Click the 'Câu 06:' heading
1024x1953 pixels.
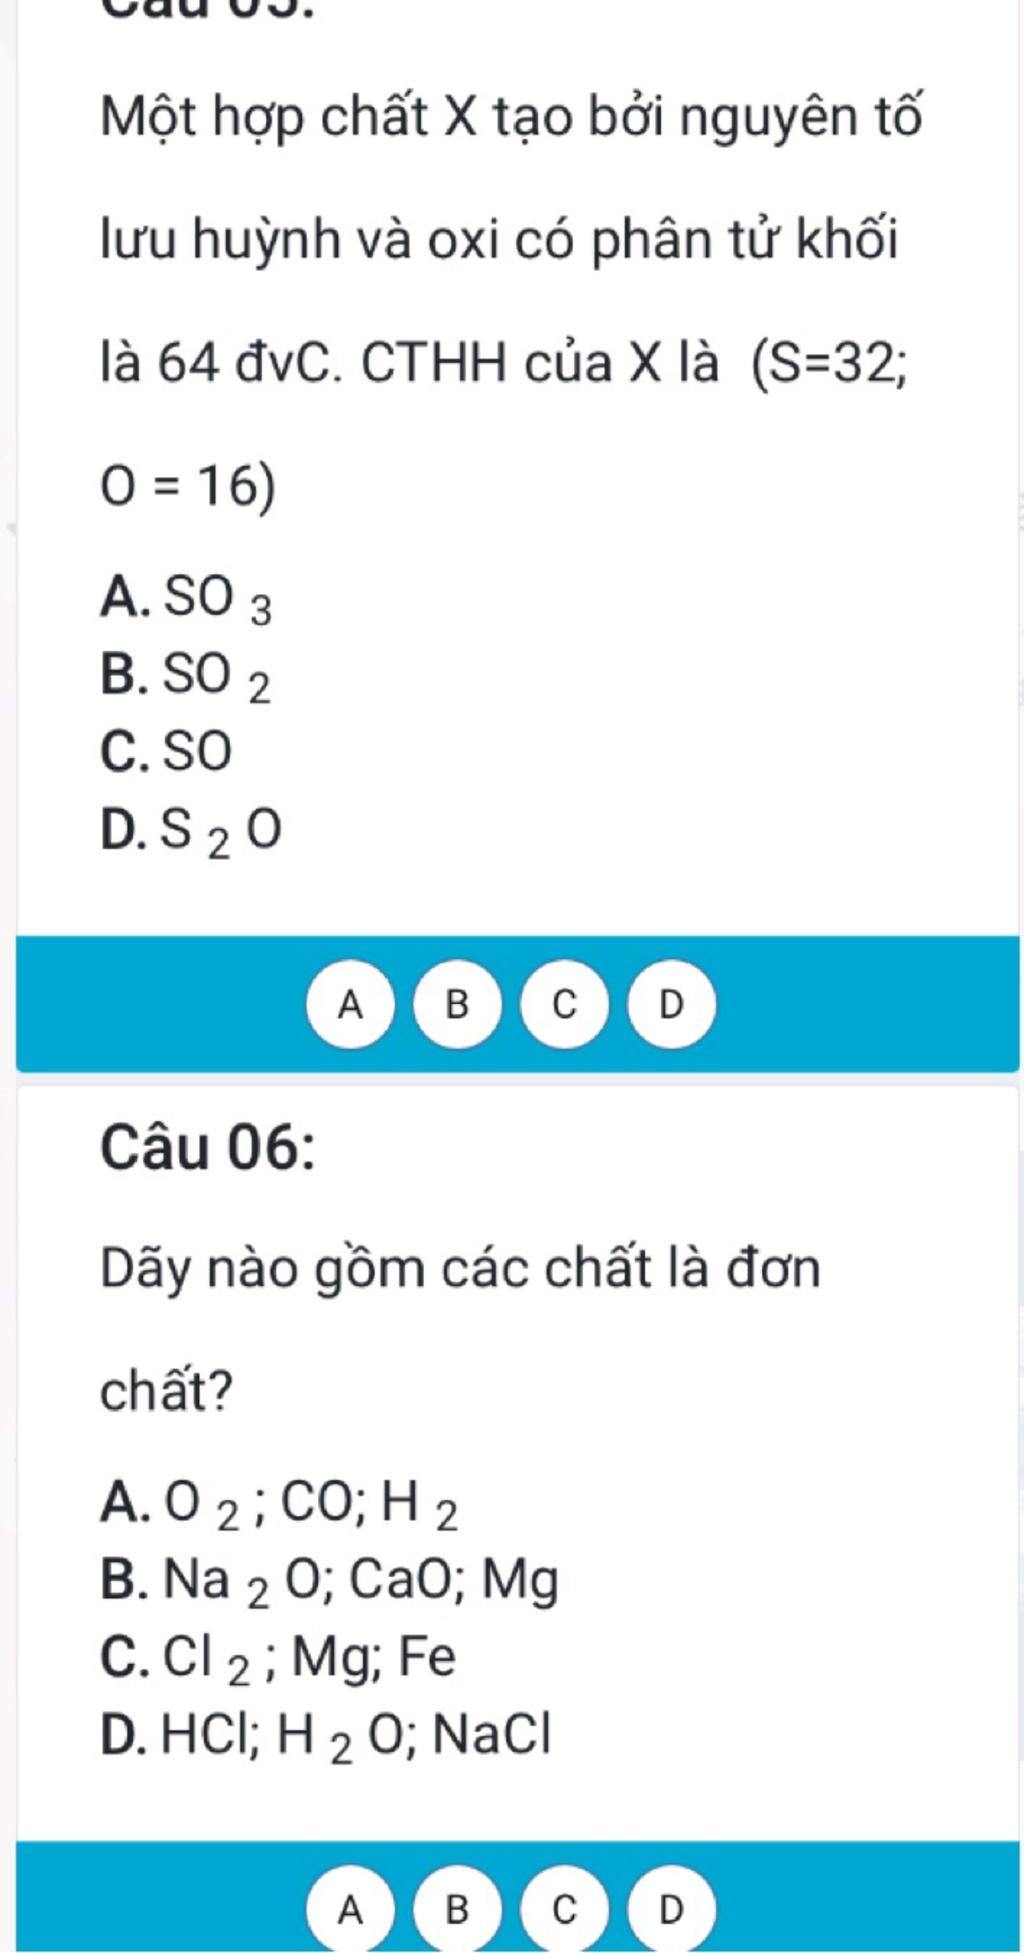click(x=208, y=1146)
